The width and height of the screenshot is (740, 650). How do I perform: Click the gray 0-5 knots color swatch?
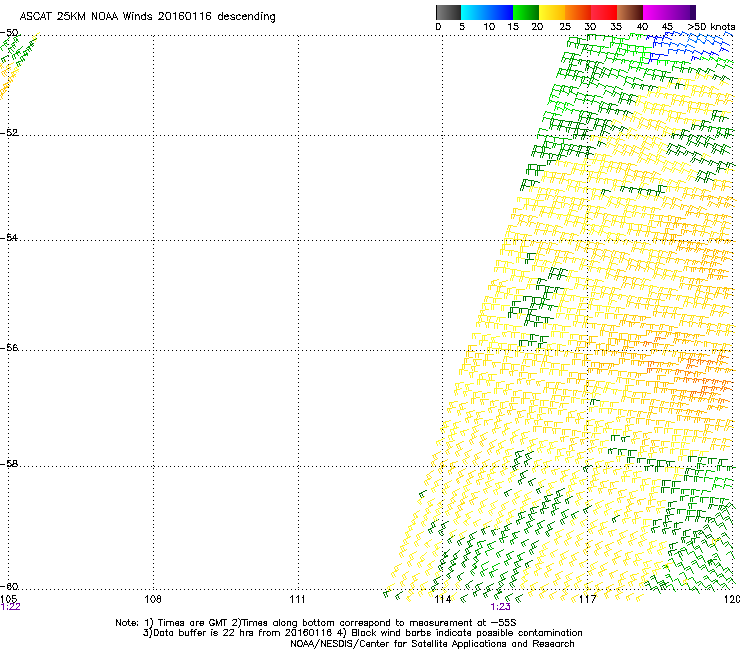(x=448, y=12)
